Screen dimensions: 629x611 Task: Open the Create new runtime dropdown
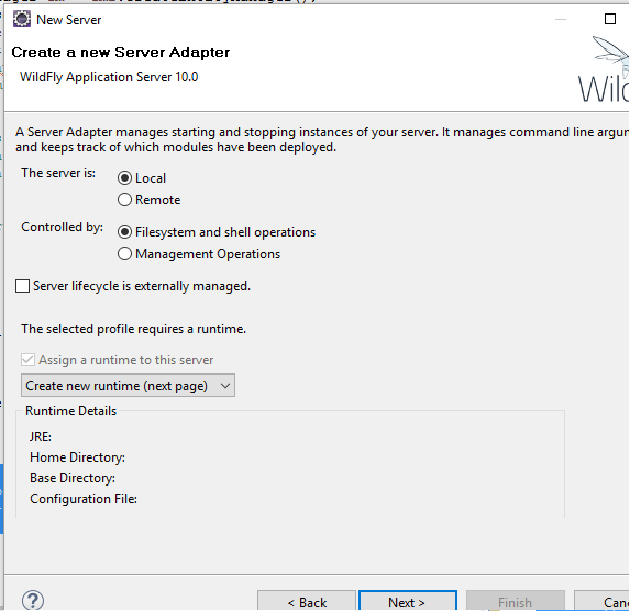coord(128,386)
